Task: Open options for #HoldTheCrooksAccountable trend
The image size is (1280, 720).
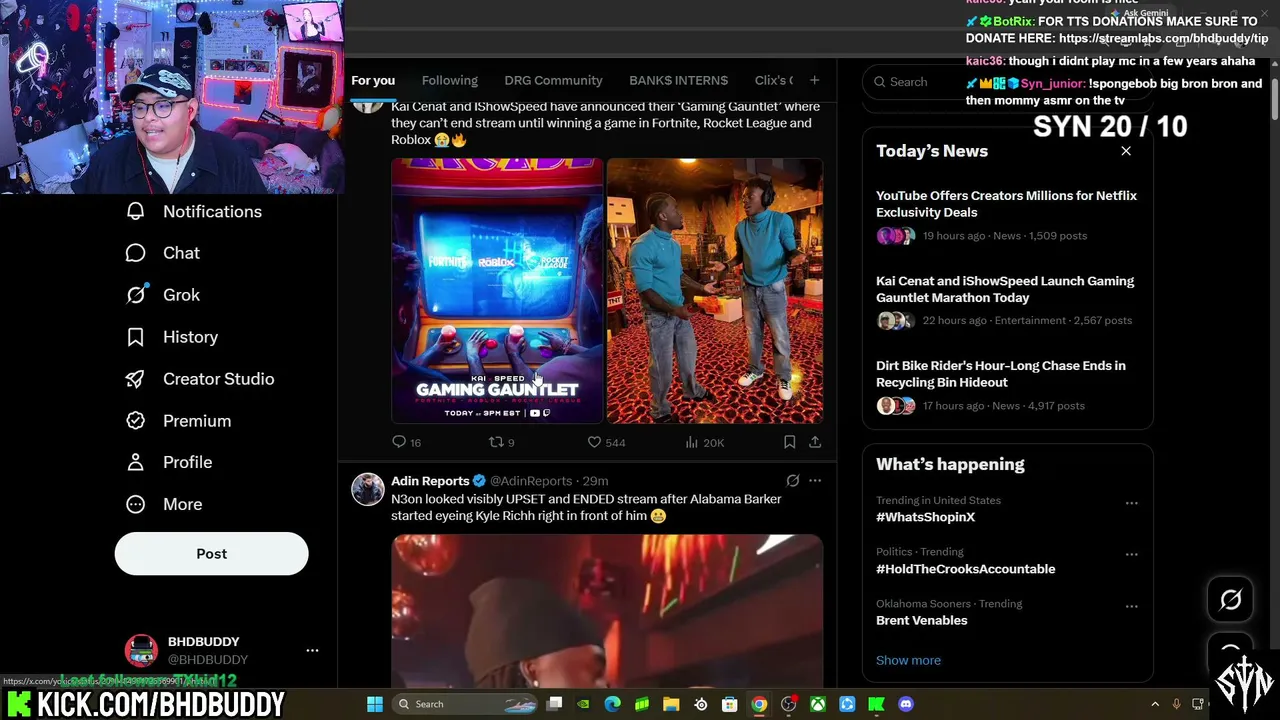Action: pyautogui.click(x=1132, y=554)
